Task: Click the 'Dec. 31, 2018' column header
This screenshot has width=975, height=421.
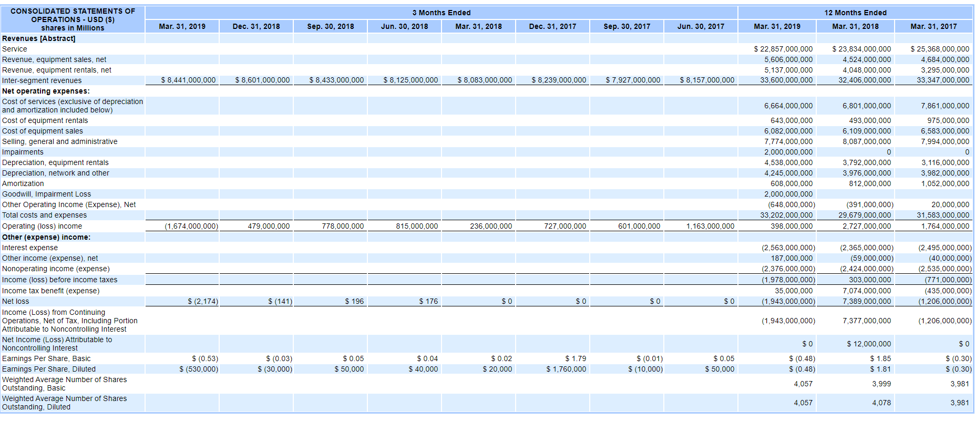Action: [x=256, y=26]
